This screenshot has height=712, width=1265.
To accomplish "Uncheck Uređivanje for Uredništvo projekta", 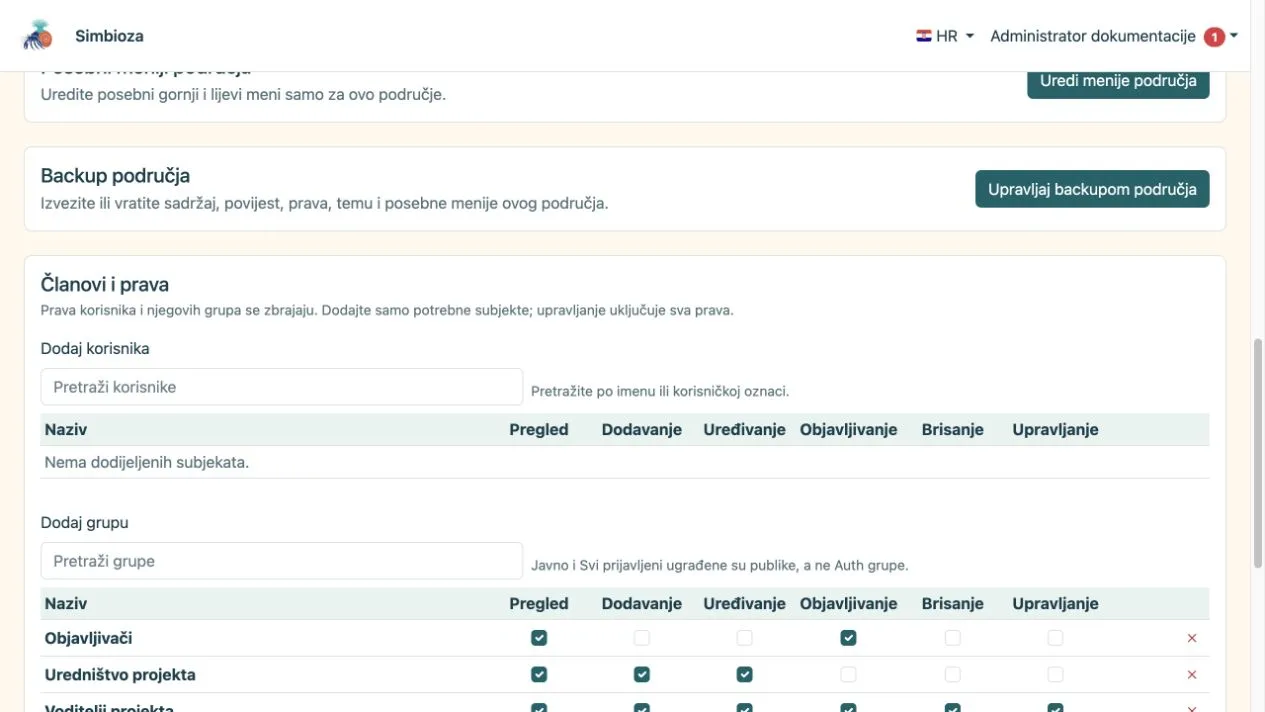I will tap(744, 675).
